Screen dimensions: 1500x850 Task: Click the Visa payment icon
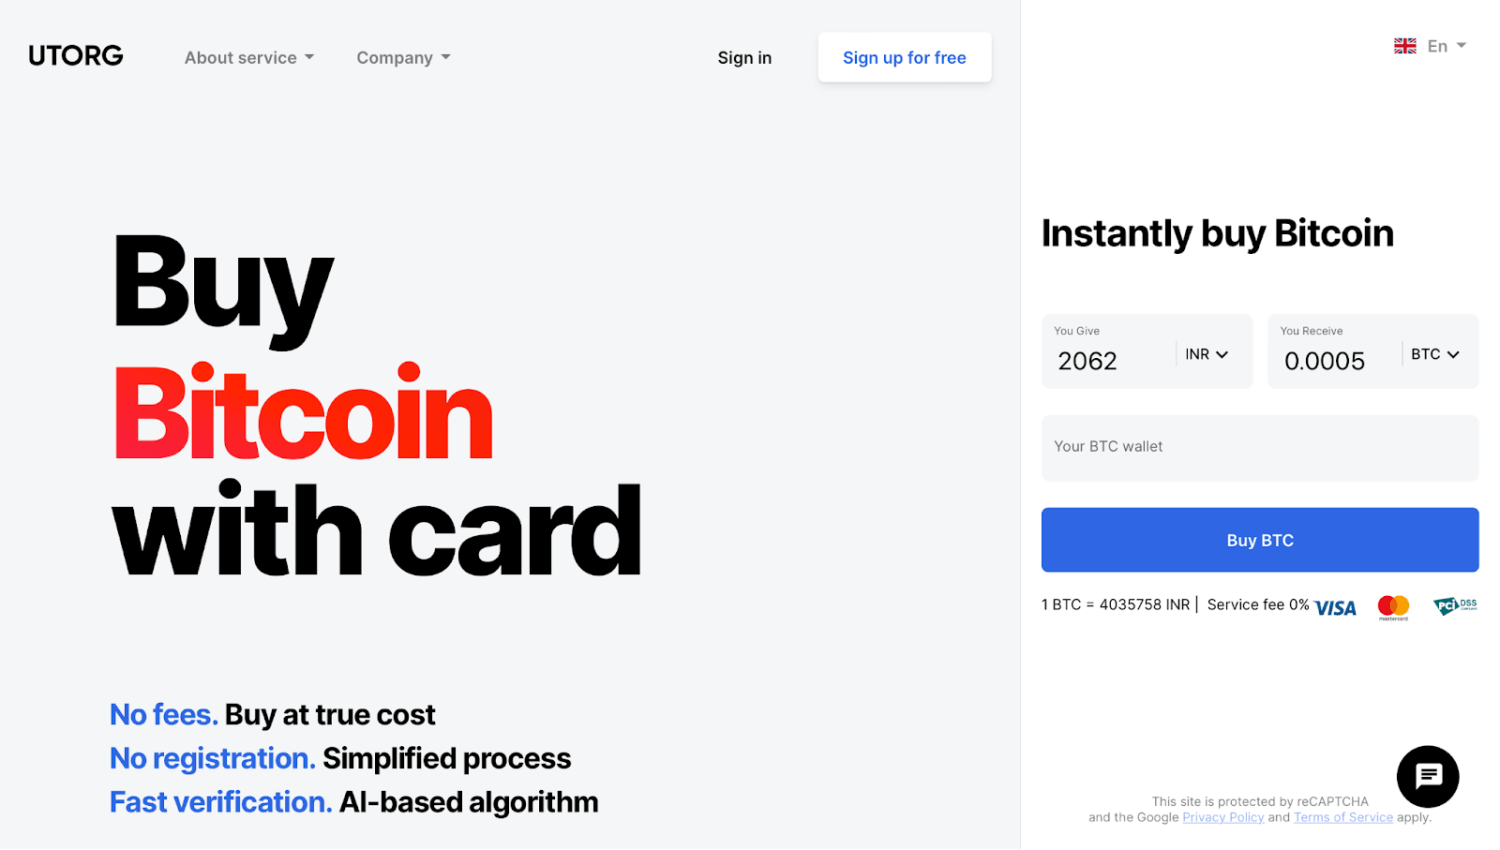coord(1335,606)
